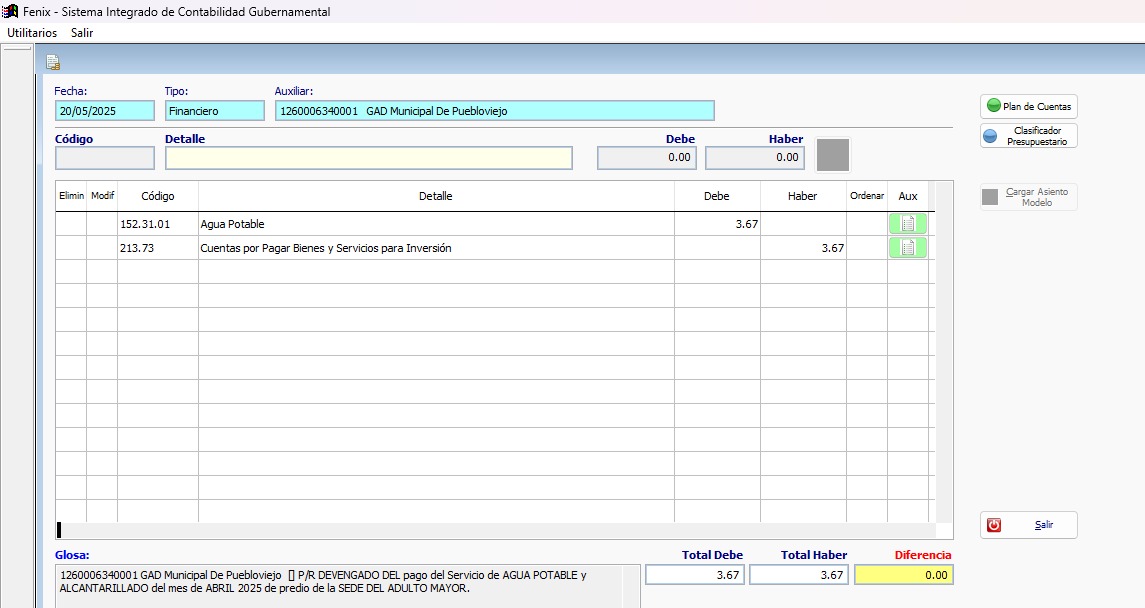Viewport: 1145px width, 608px height.
Task: Select the Tipo field showing Financiero
Action: click(206, 111)
